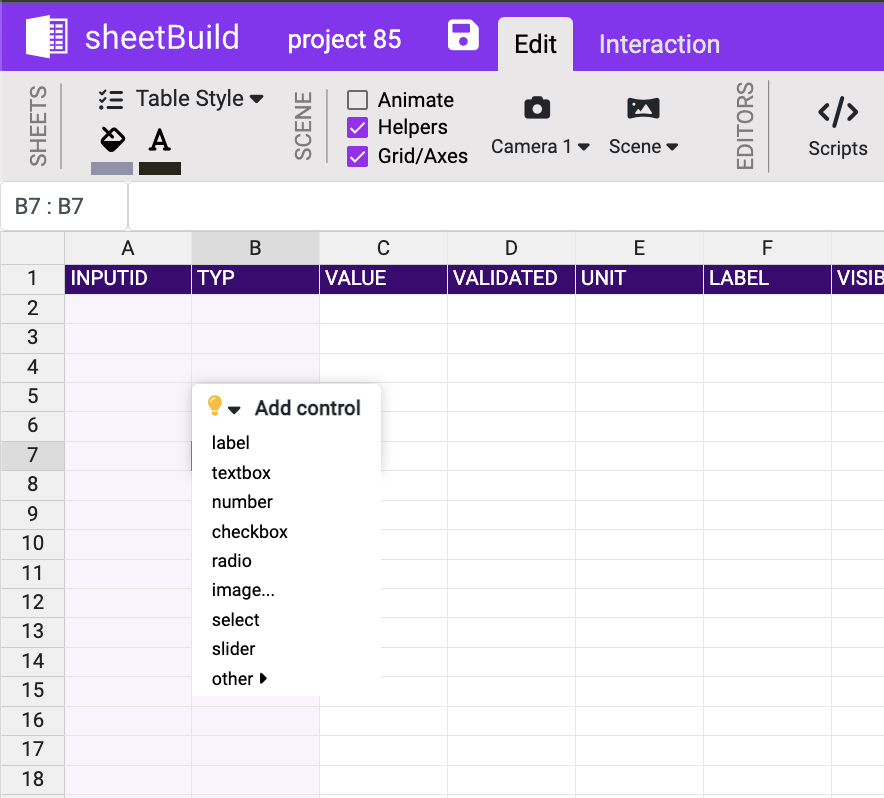
Task: Click the fill color paint bucket icon
Action: coord(112,139)
